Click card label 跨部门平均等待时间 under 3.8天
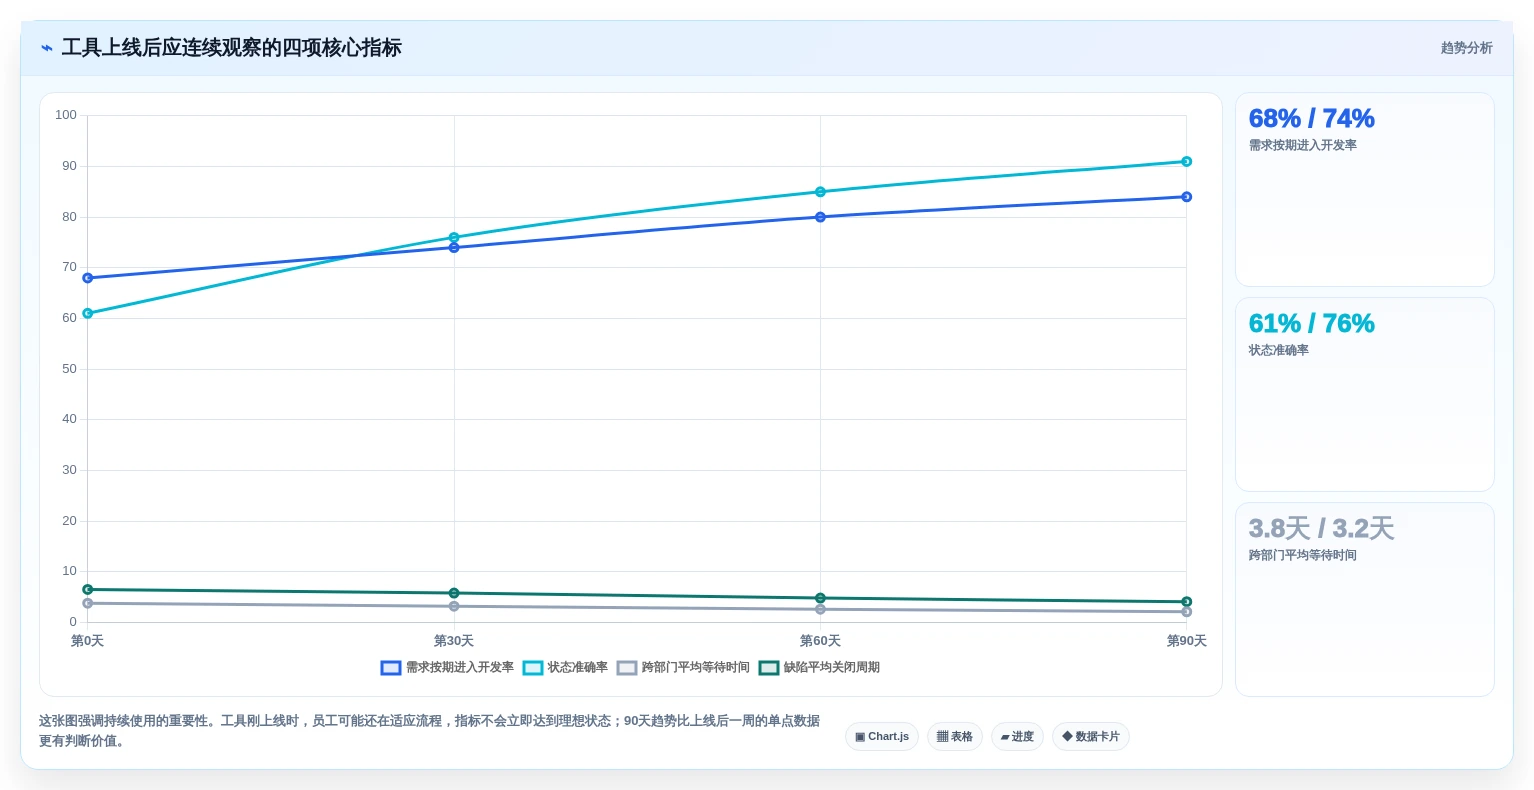1534x790 pixels. pyautogui.click(x=1302, y=555)
